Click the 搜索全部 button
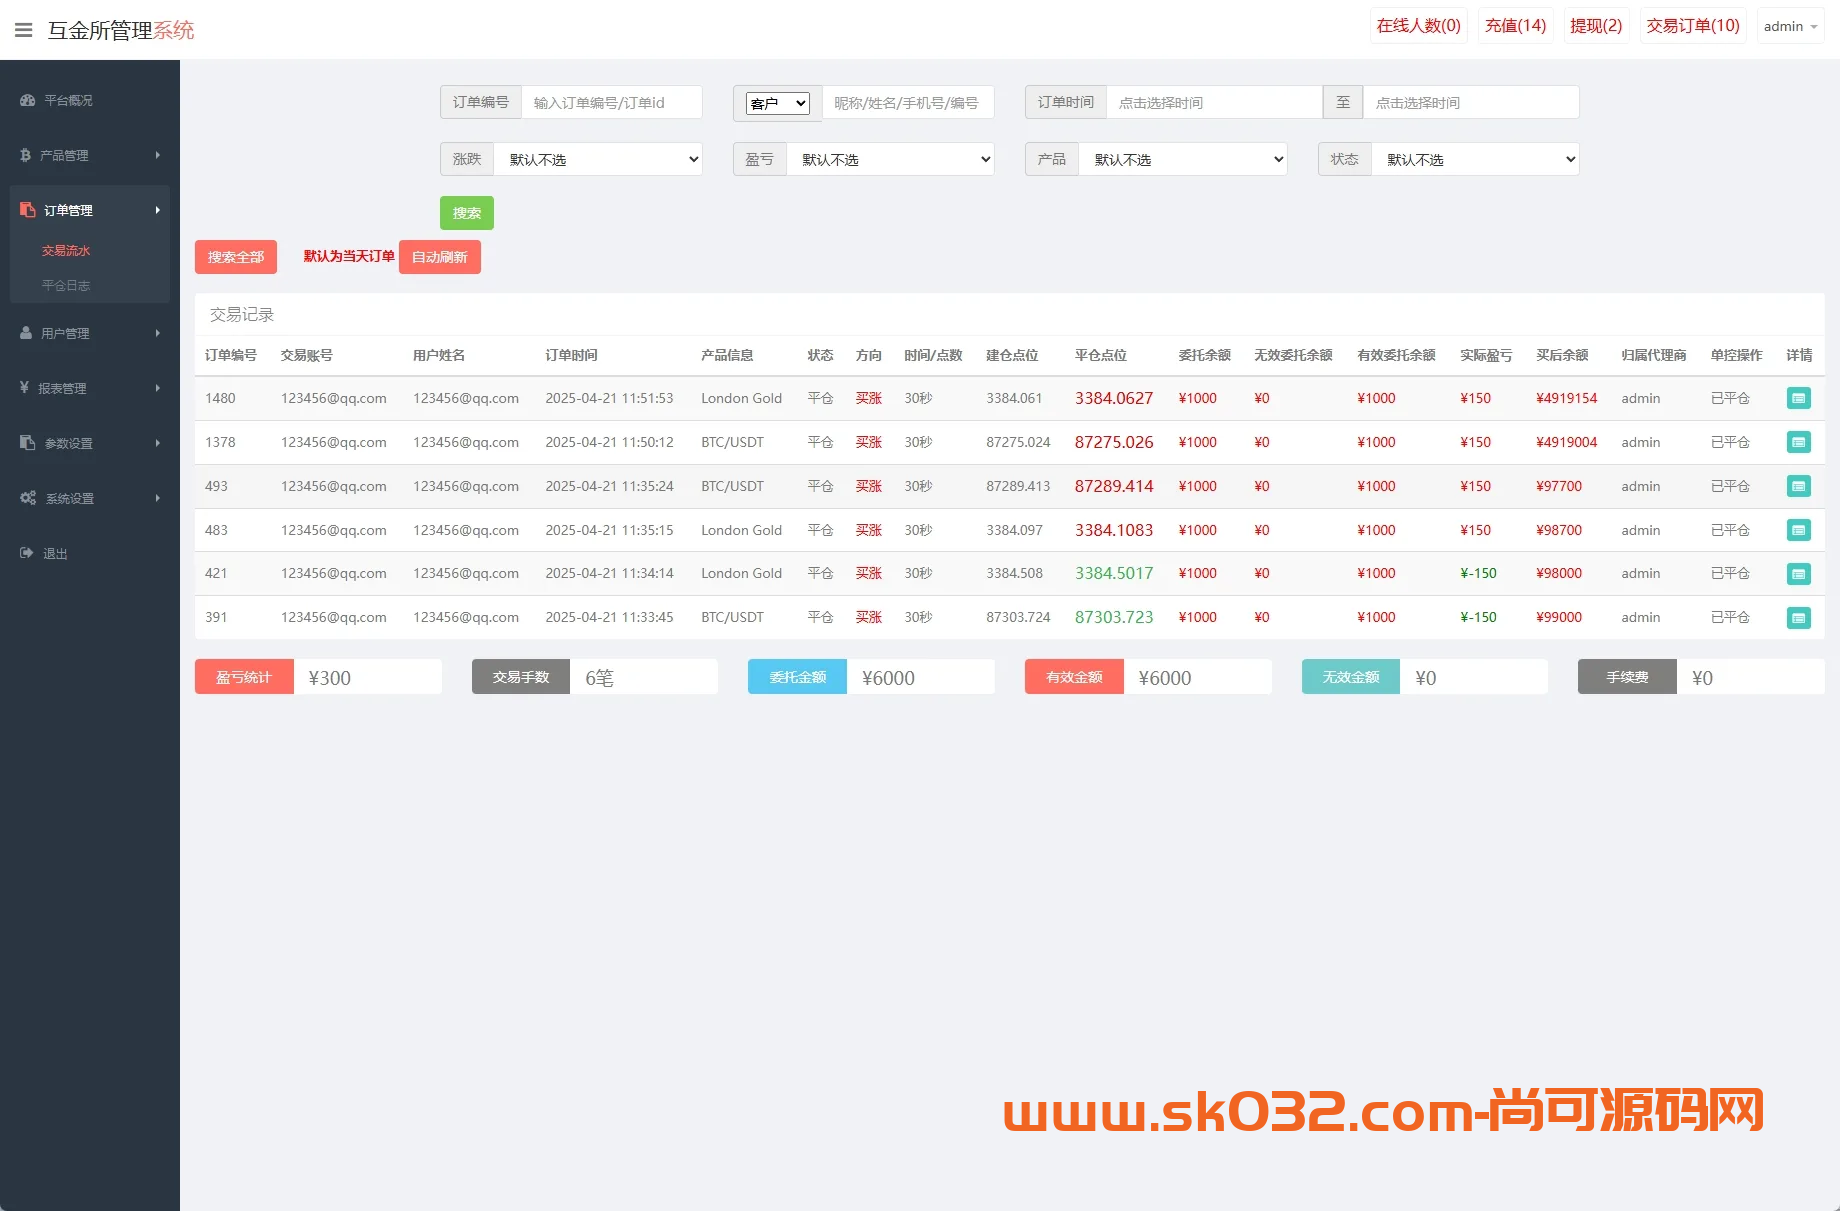 pyautogui.click(x=235, y=257)
